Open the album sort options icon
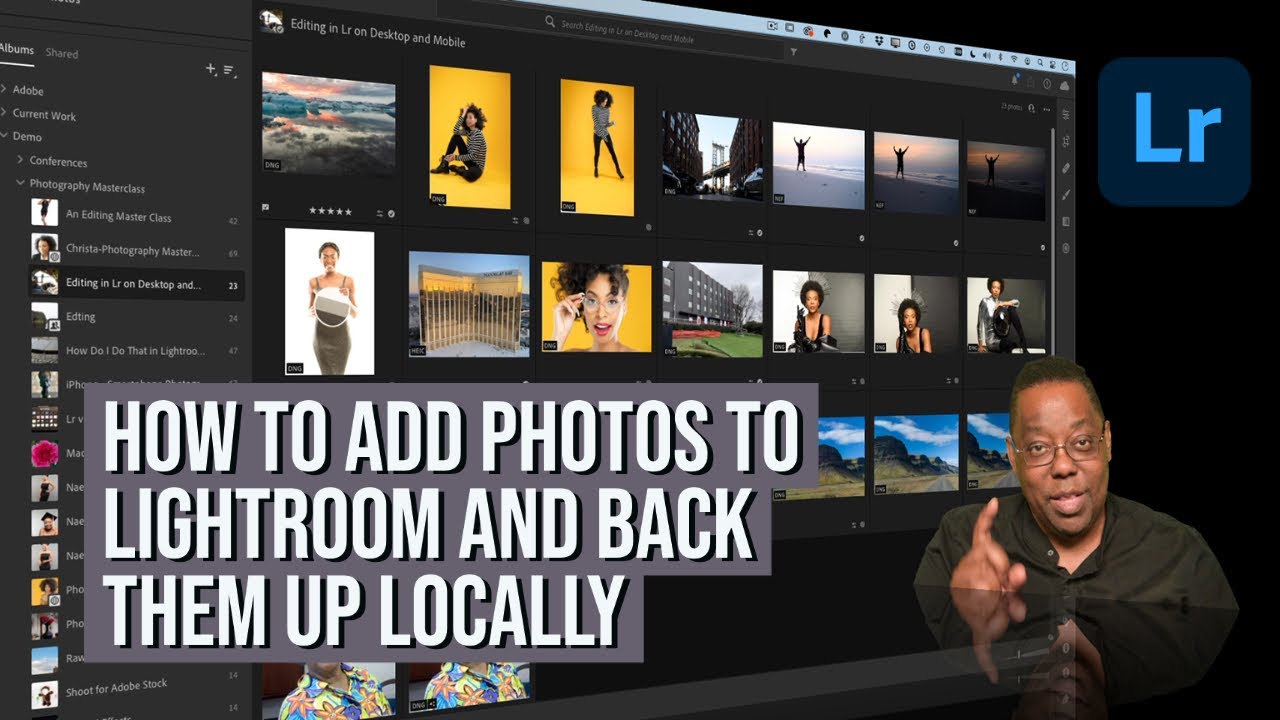 point(229,70)
